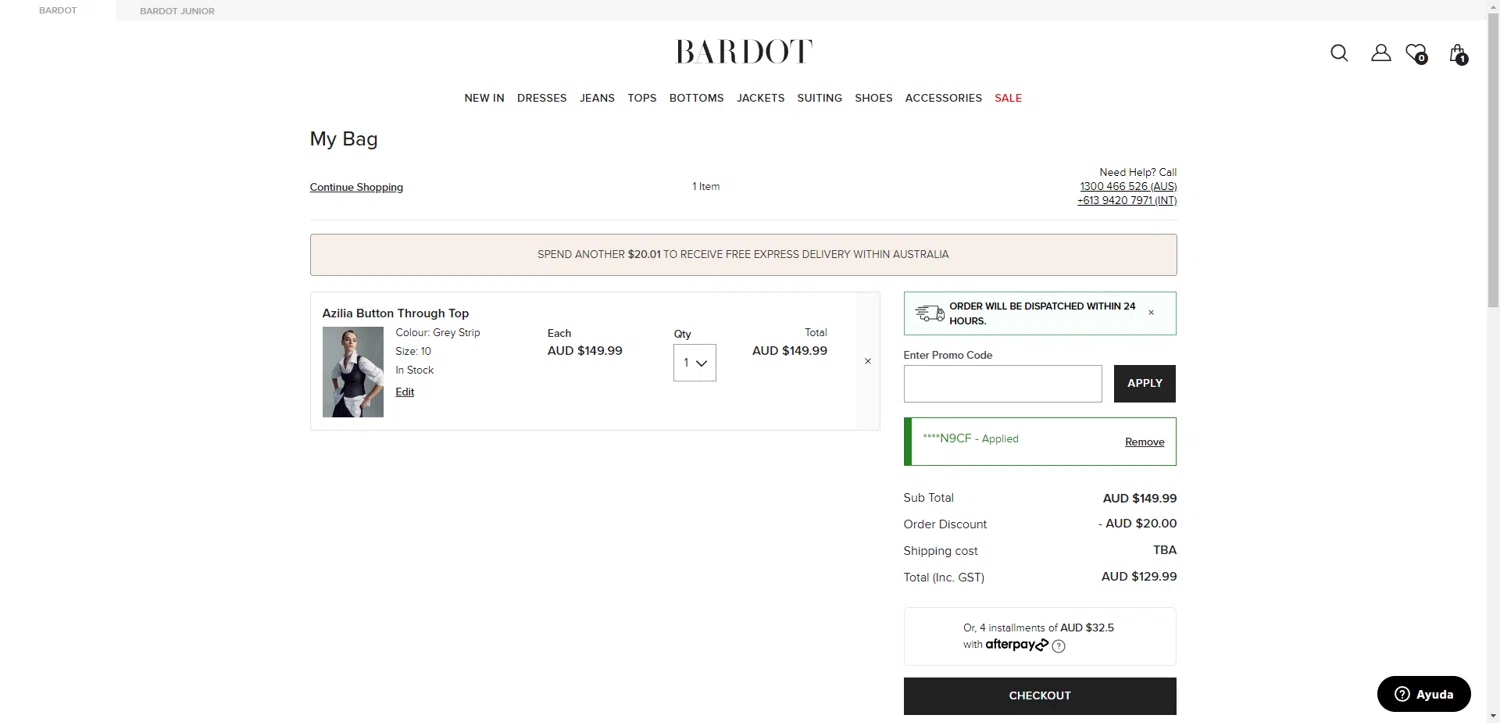Click Edit under the Azilia top
Viewport: 1500px width, 723px height.
point(404,392)
